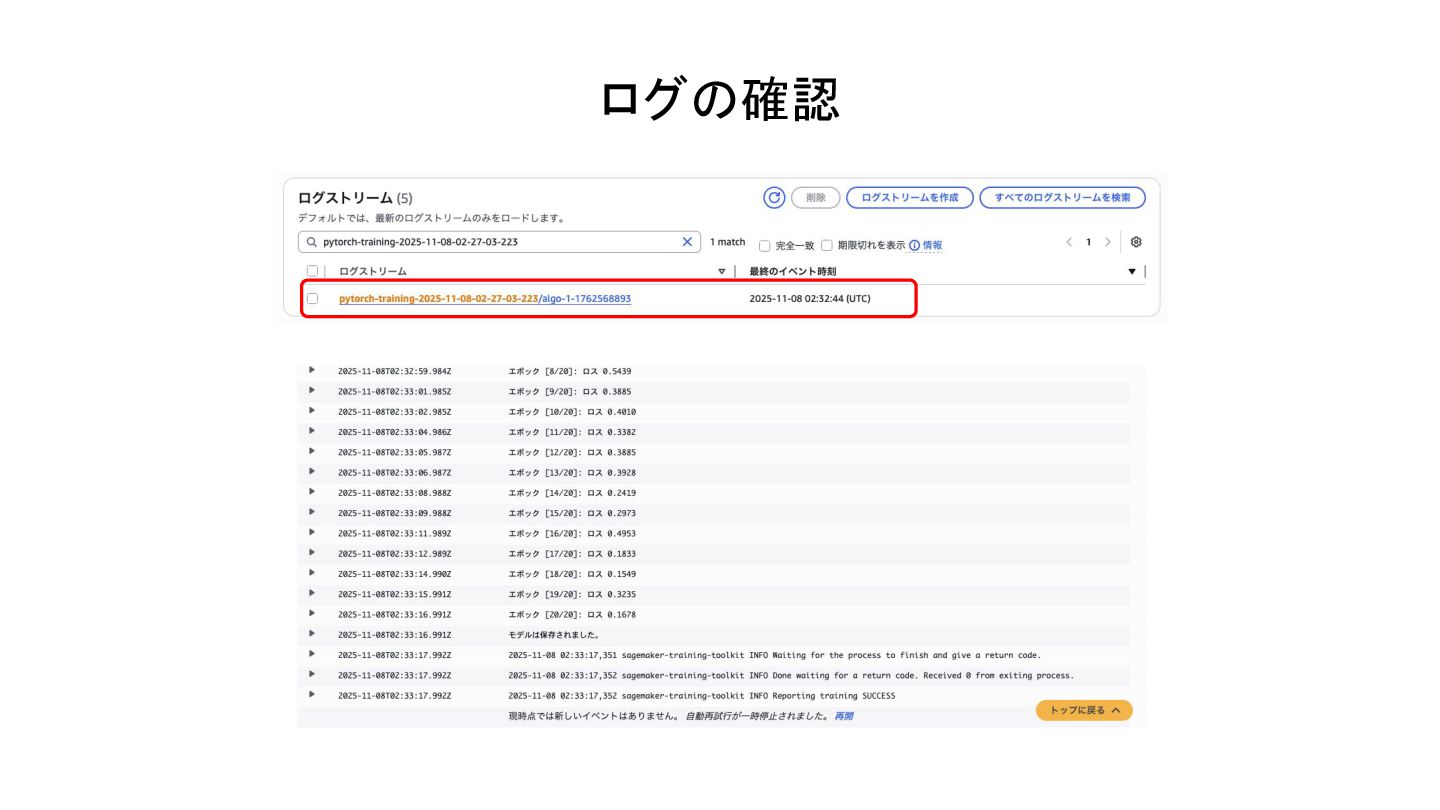1440x810 pixels.
Task: Click the message 'ロス 0.1833' for epoch 17
Action: [x=611, y=553]
